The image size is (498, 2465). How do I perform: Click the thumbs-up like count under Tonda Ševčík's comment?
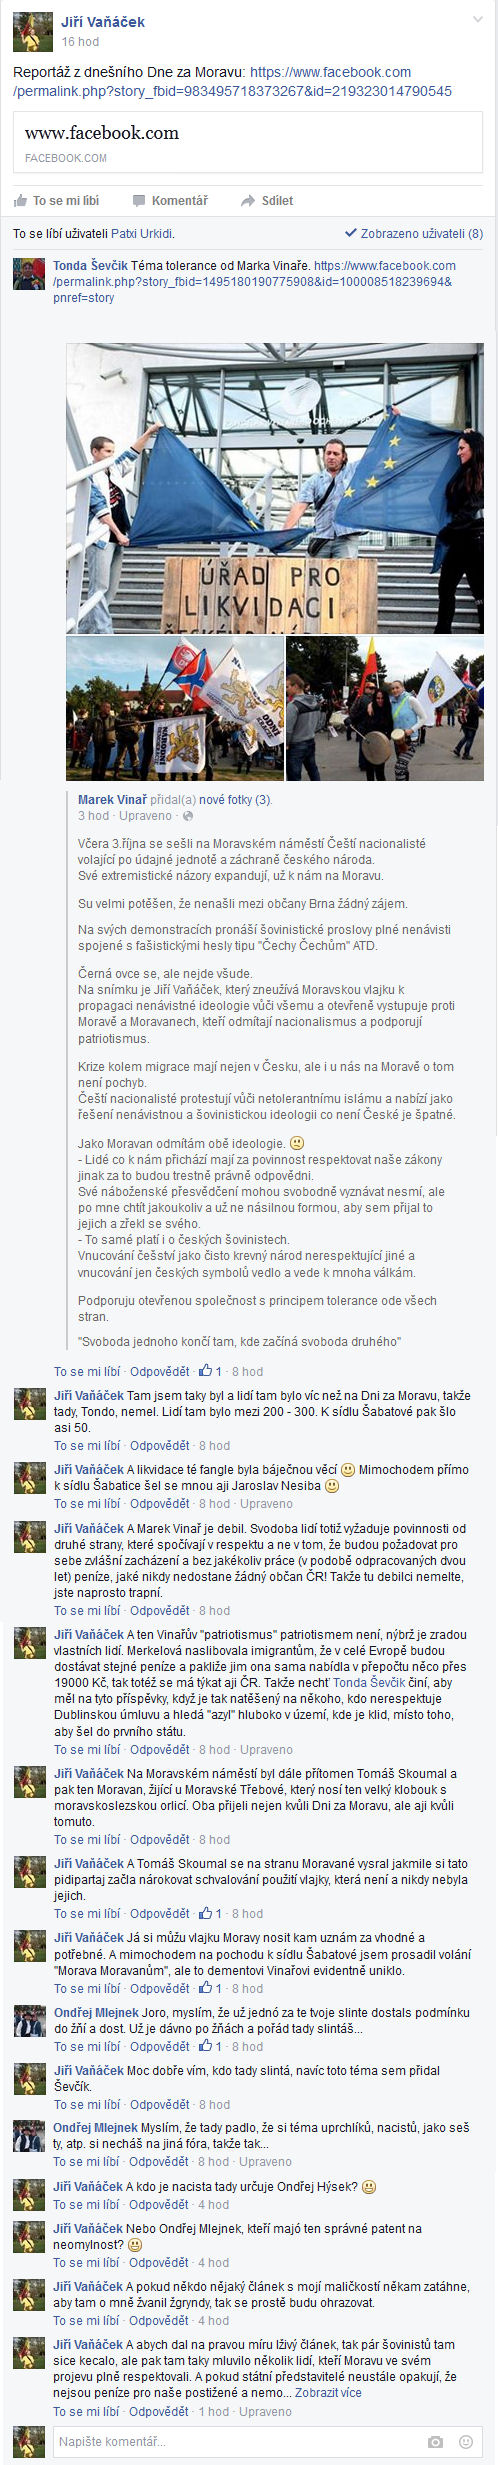pos(211,1371)
